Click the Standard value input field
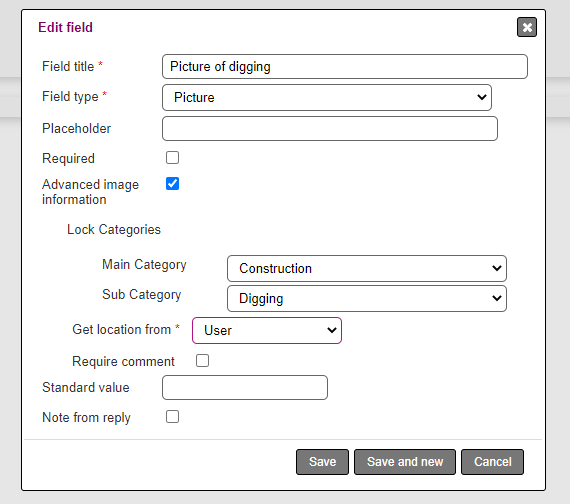 tap(245, 388)
